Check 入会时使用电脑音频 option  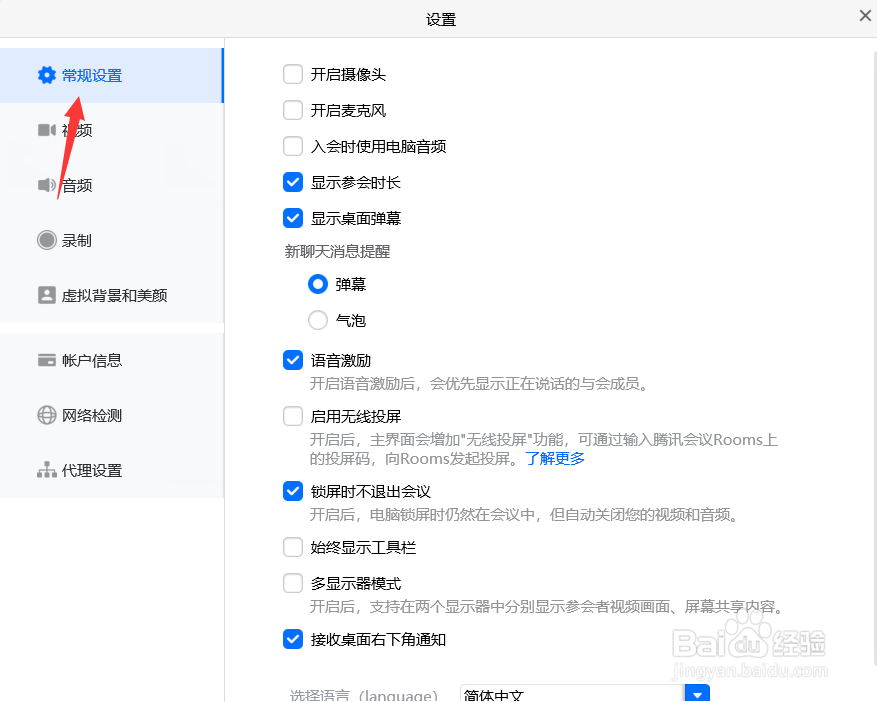click(293, 146)
